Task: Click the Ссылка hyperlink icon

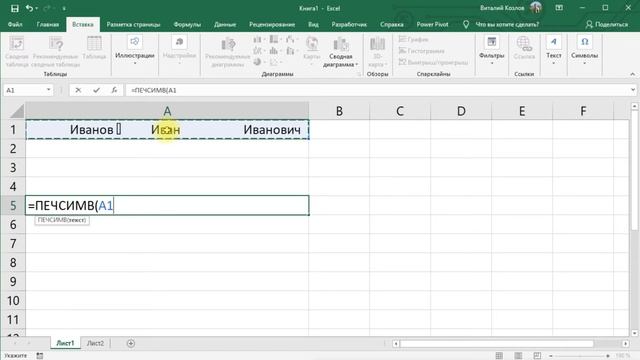Action: click(x=524, y=48)
